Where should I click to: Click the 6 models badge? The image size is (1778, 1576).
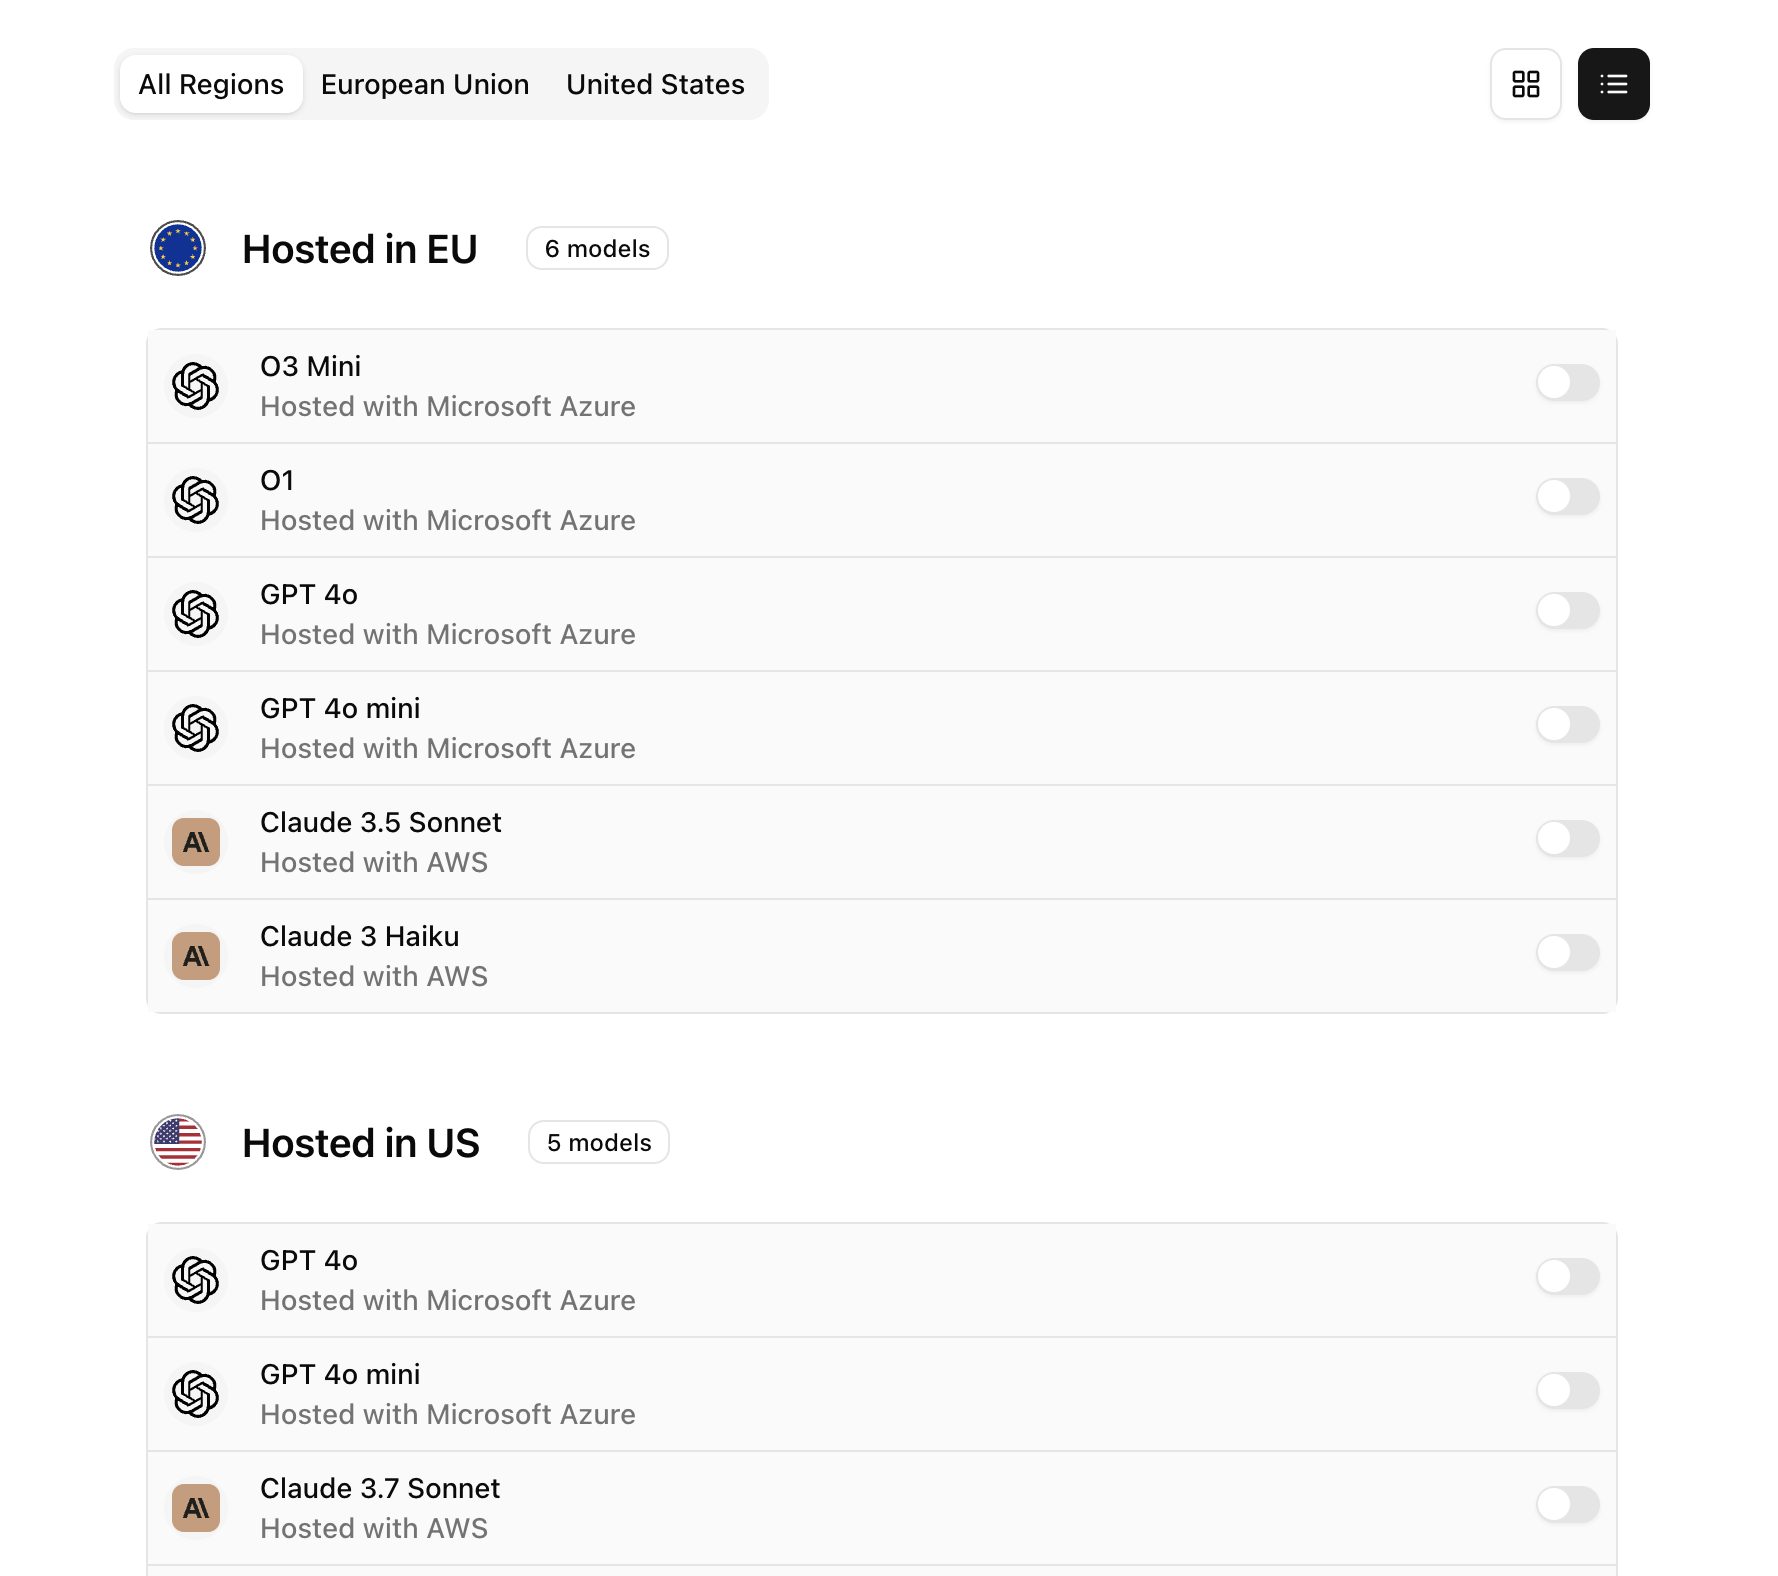pyautogui.click(x=597, y=248)
